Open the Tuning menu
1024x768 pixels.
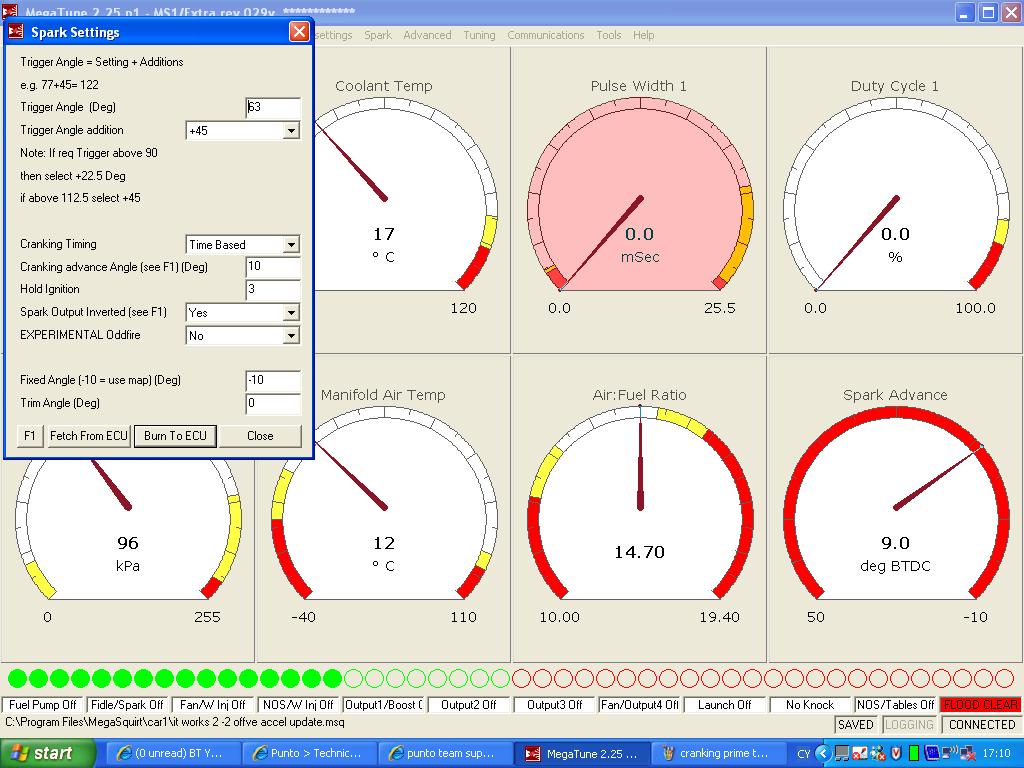tap(479, 35)
